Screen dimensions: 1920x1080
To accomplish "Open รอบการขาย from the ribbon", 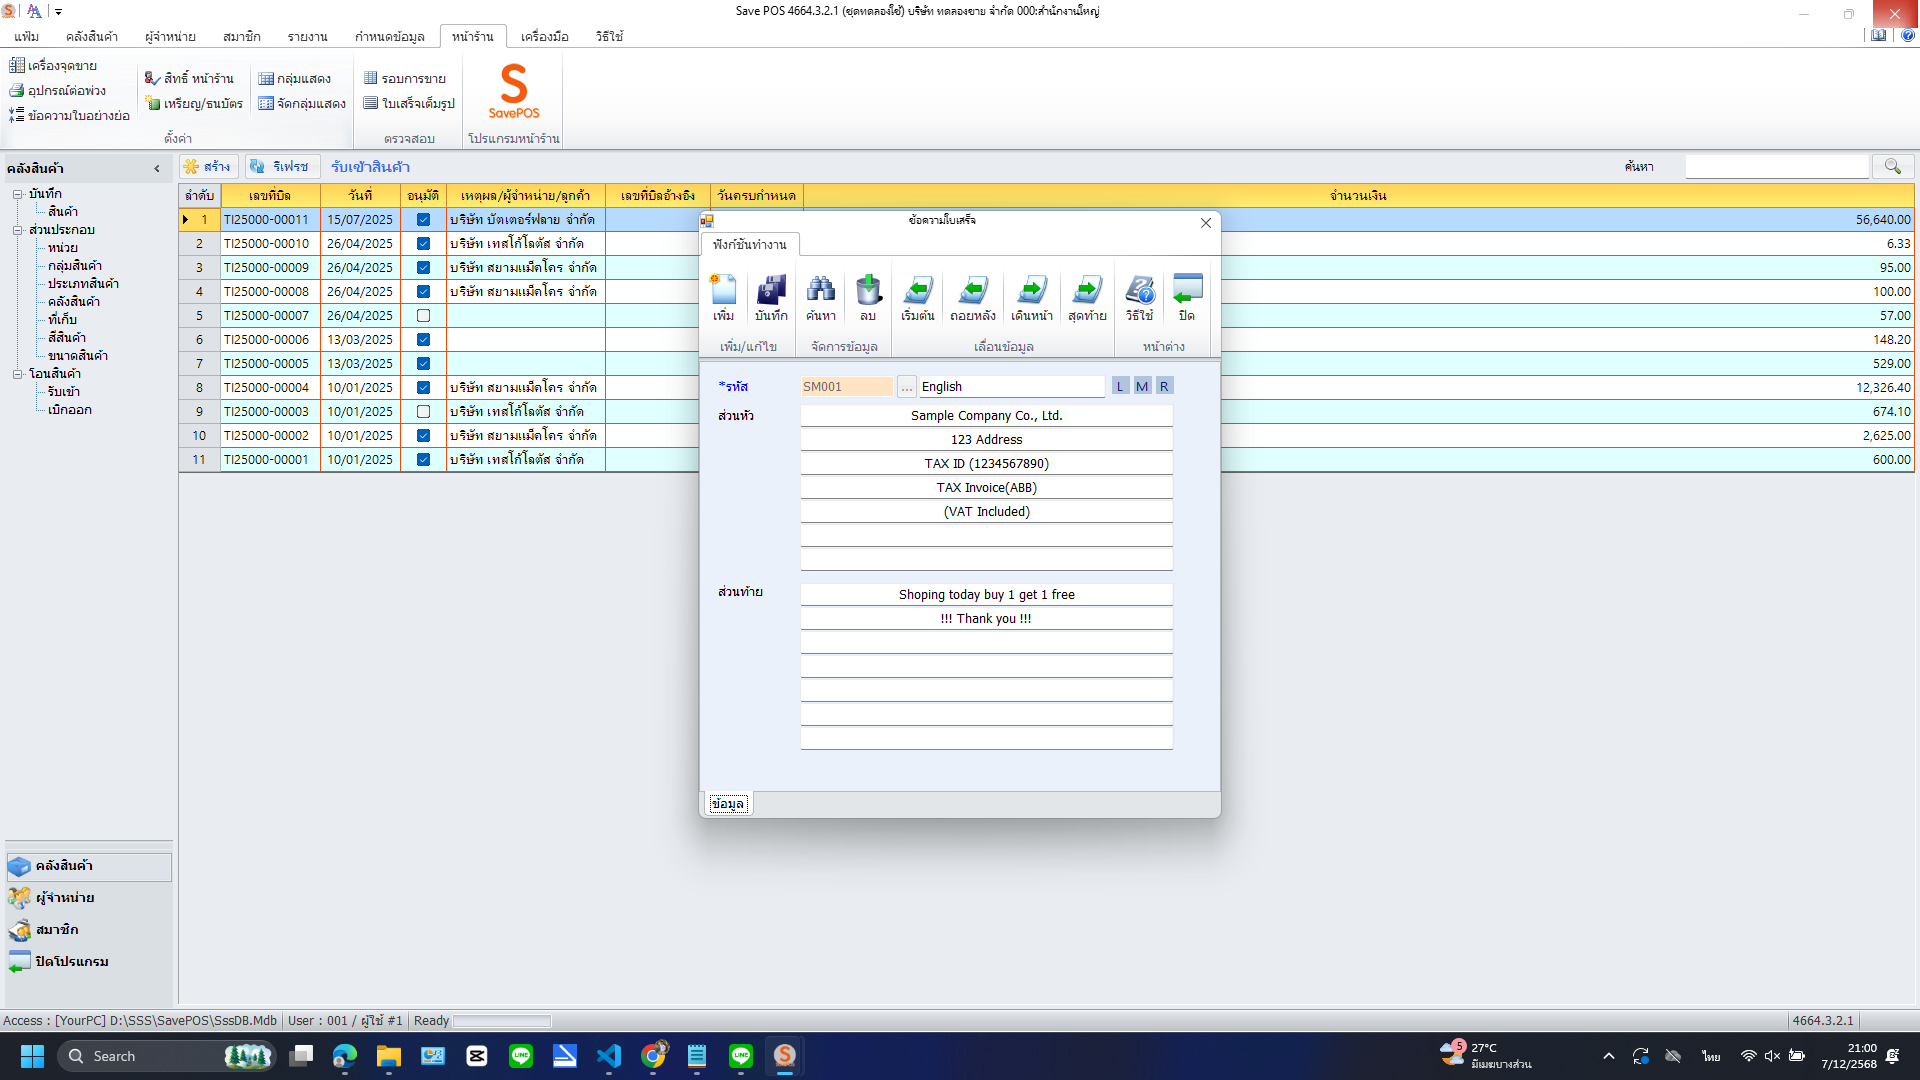I will 404,78.
